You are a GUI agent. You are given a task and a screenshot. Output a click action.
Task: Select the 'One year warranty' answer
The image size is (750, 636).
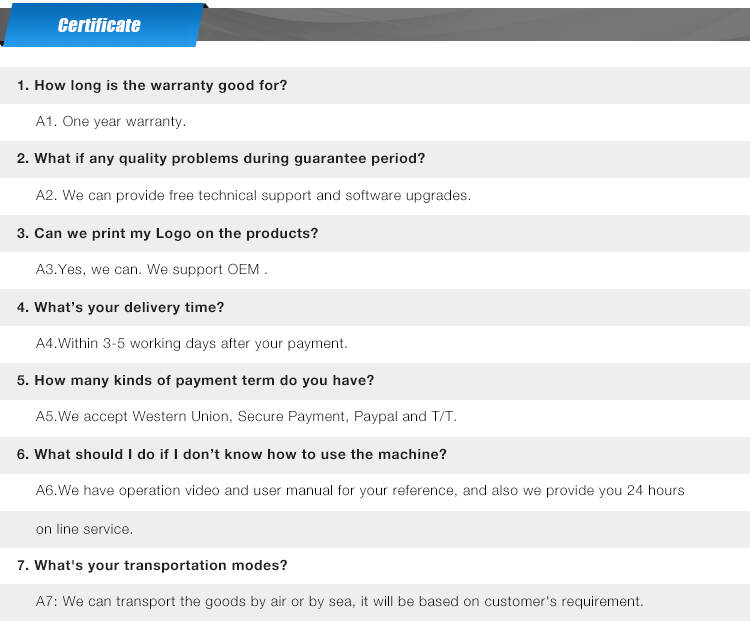(x=110, y=121)
